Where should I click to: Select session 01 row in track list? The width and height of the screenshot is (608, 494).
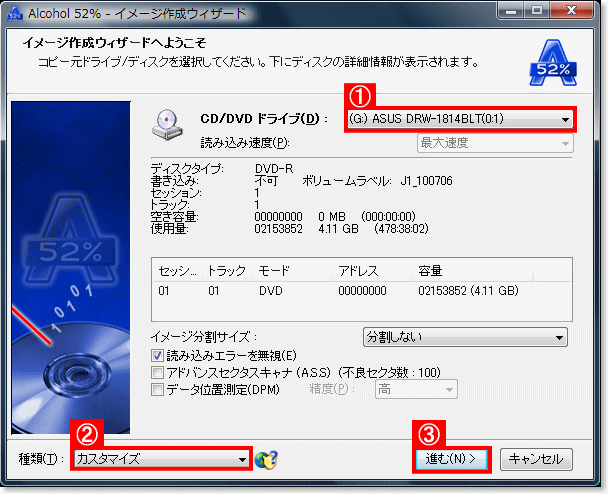point(361,291)
